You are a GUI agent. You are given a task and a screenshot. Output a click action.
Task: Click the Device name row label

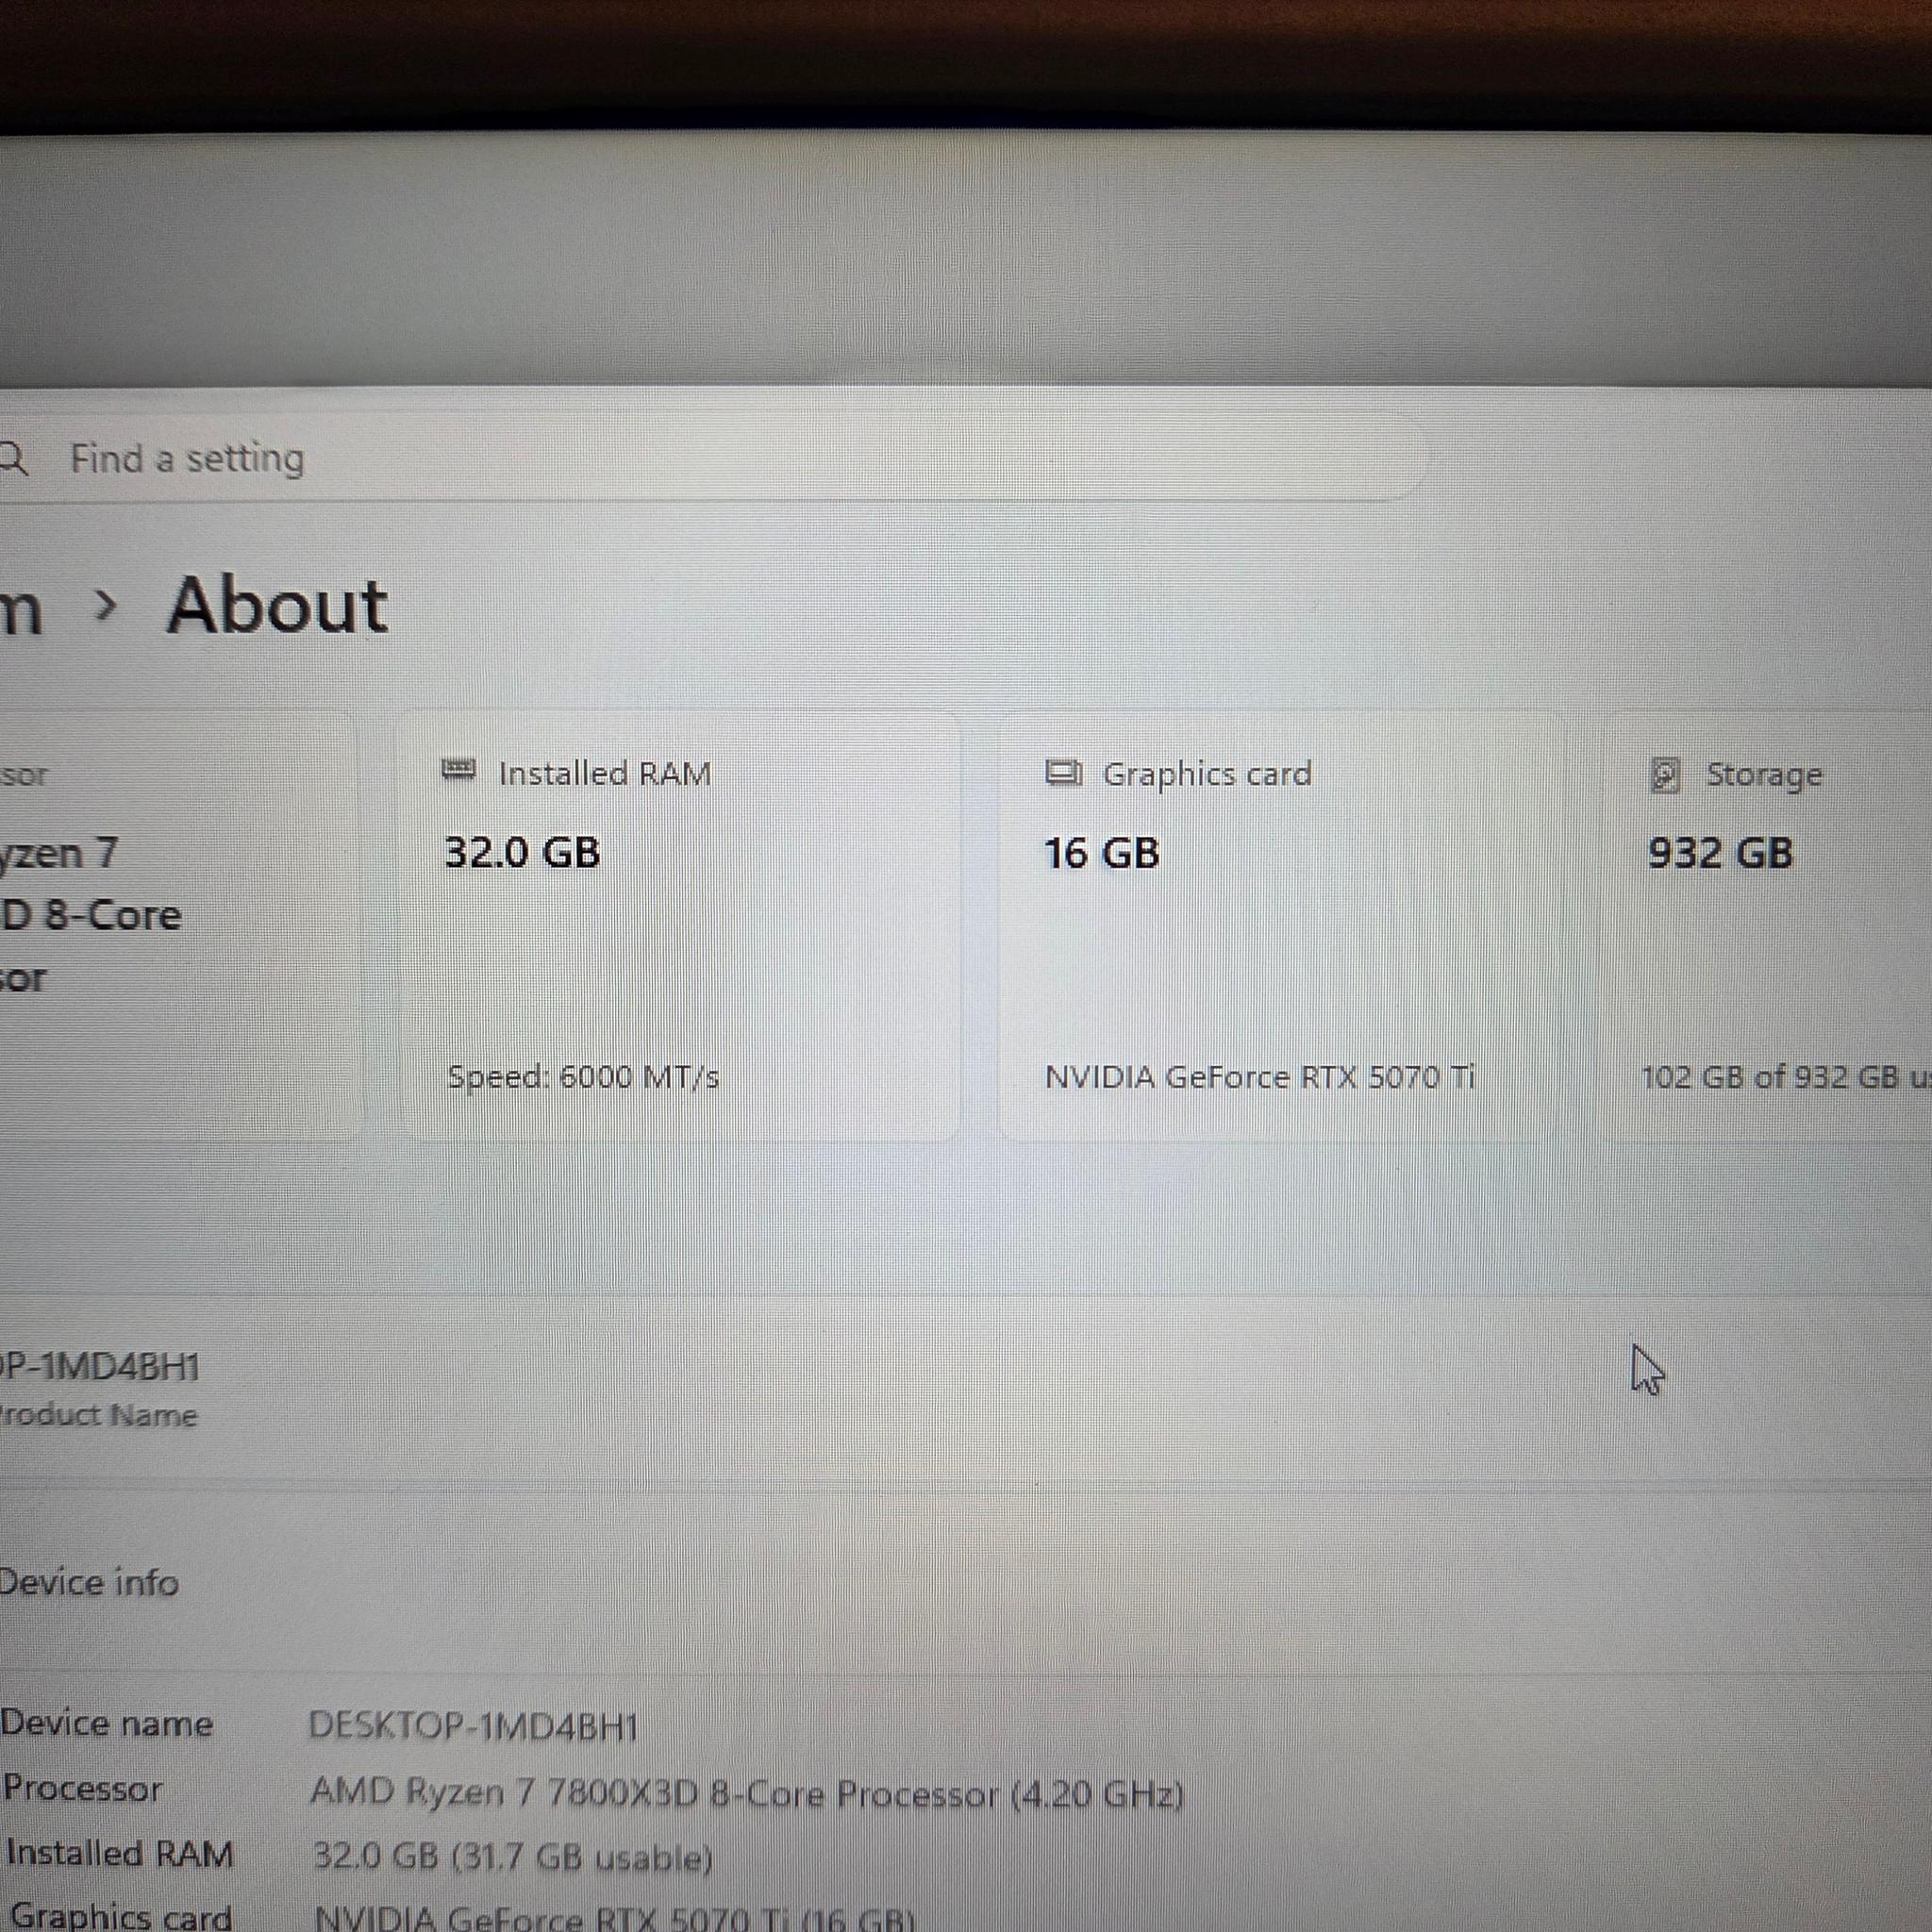click(107, 1724)
